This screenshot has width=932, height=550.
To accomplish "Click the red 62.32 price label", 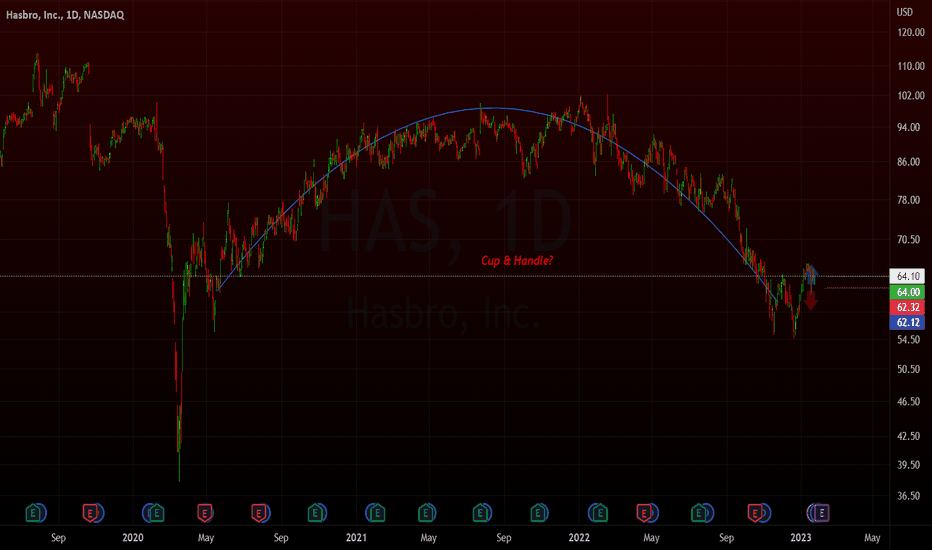I will (907, 307).
